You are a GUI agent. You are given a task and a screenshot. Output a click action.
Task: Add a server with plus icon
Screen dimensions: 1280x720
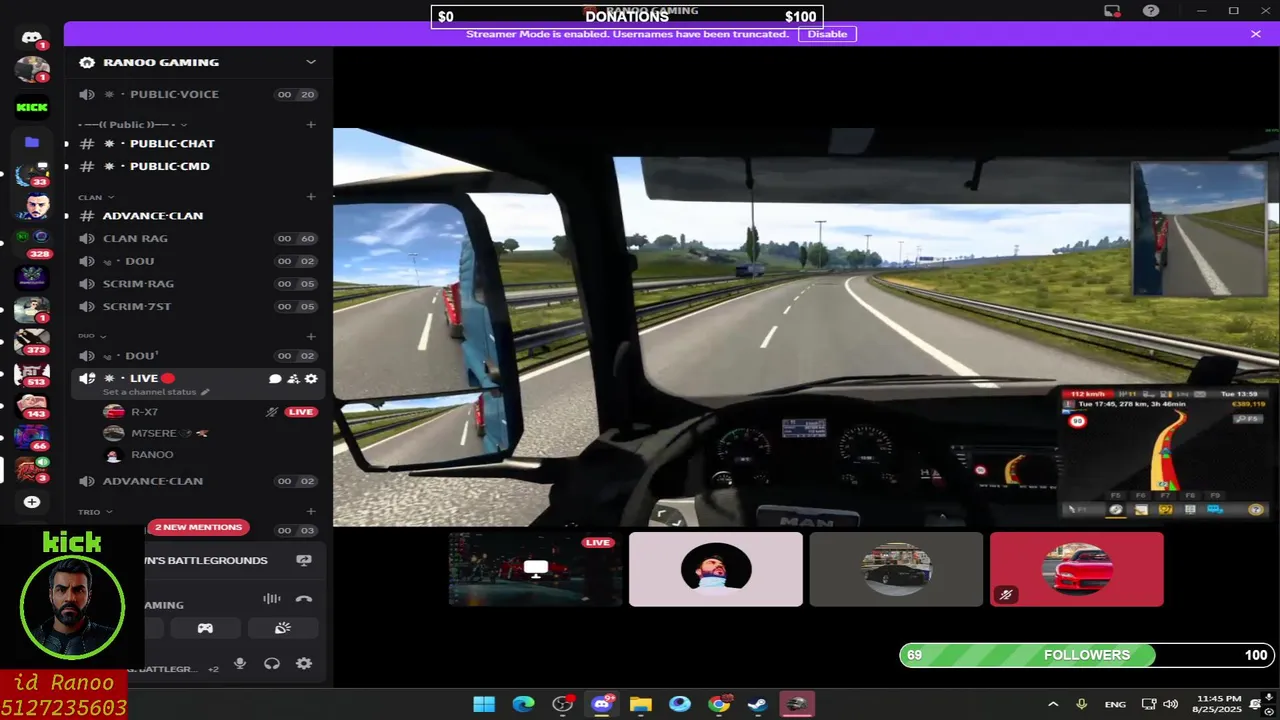point(32,502)
